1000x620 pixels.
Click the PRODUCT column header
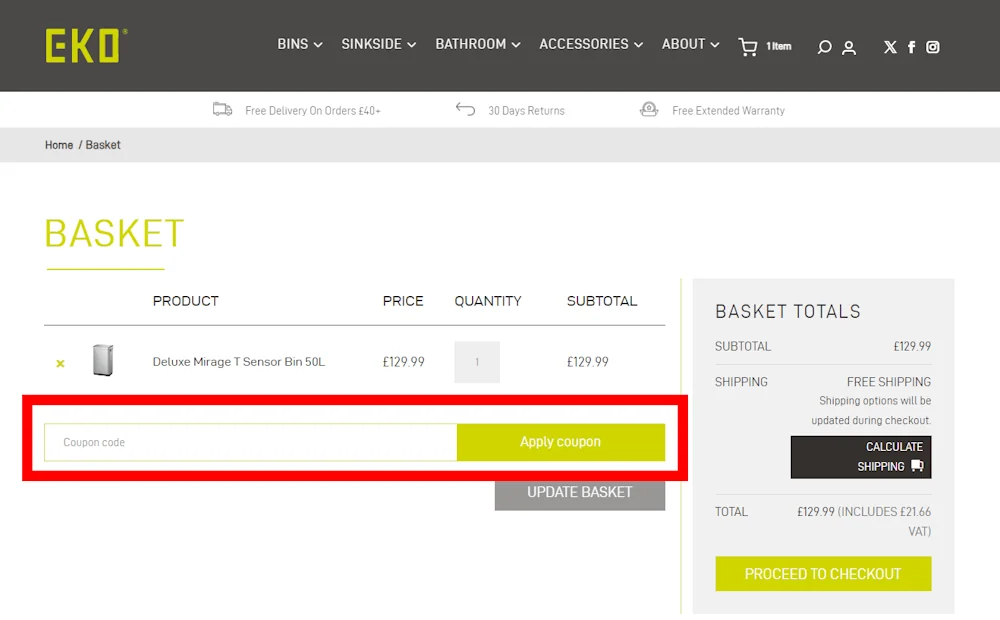(x=186, y=301)
